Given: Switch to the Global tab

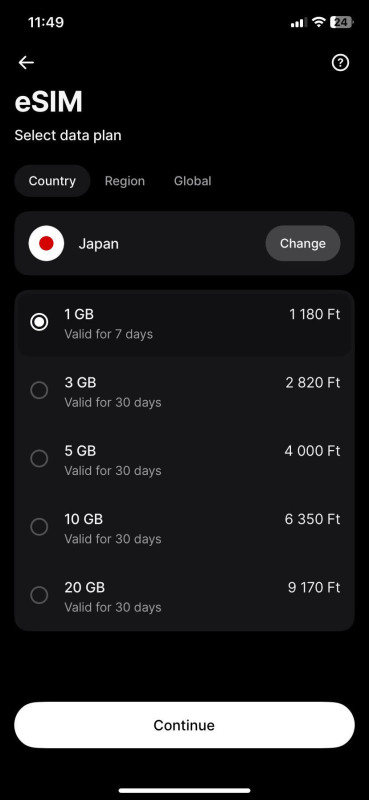Looking at the screenshot, I should click(x=192, y=181).
